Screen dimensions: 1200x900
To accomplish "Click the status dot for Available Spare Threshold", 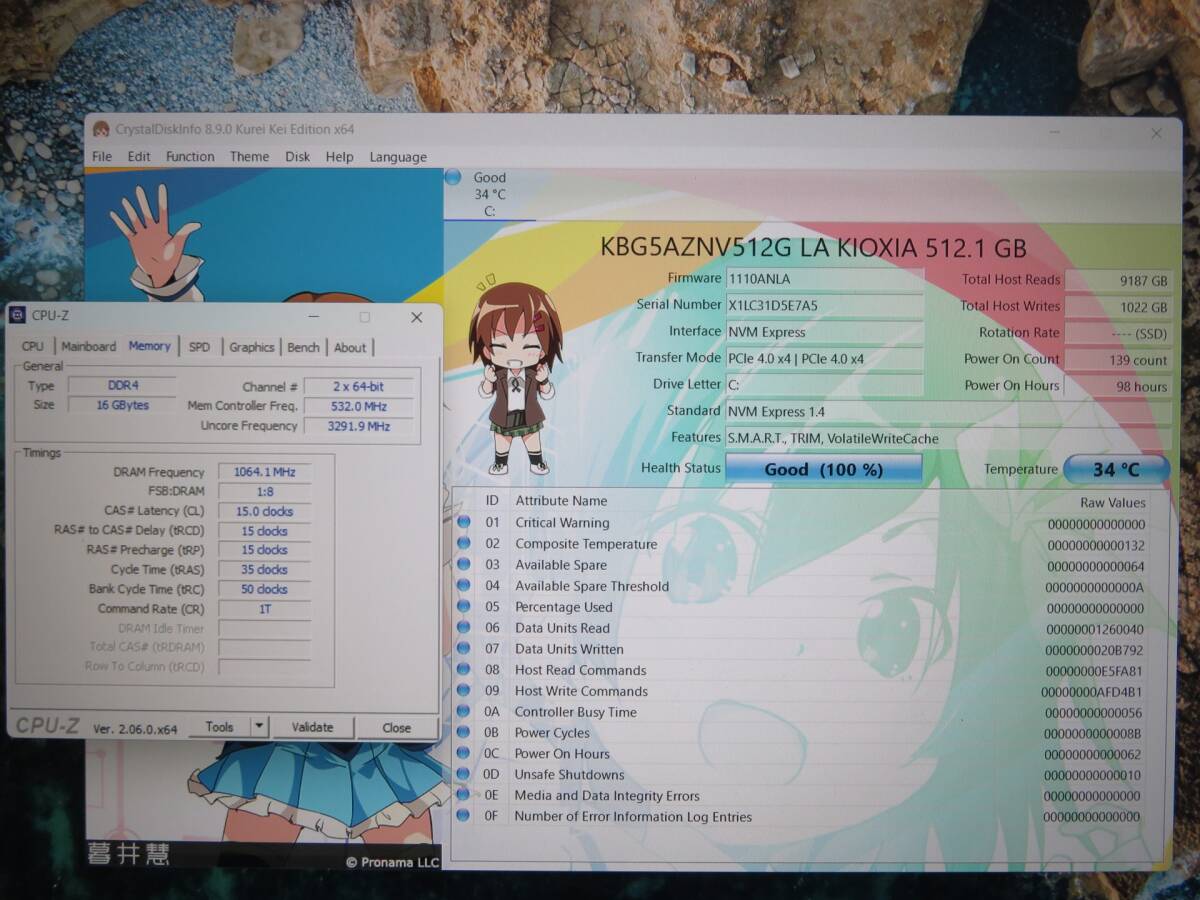I will coord(464,585).
